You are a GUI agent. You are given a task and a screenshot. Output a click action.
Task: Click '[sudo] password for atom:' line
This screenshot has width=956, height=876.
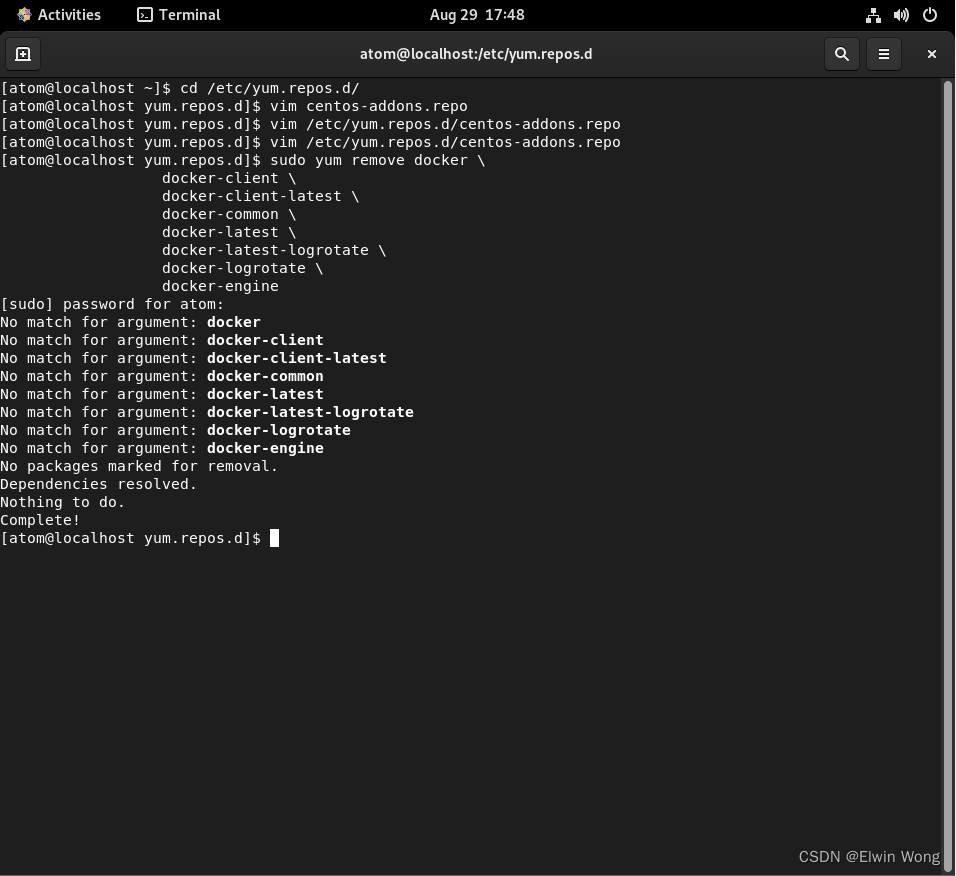[x=112, y=304]
